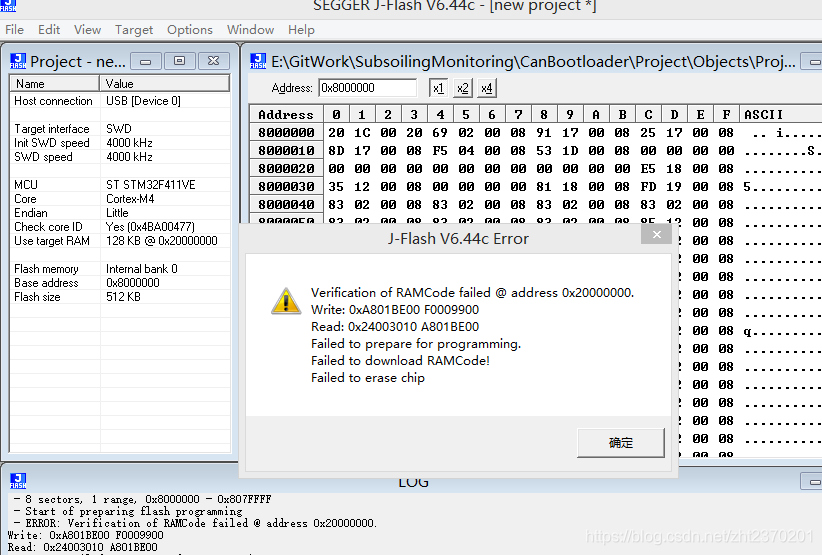Select address row 8000000
Viewport: 822px width, 555px height.
tap(286, 133)
